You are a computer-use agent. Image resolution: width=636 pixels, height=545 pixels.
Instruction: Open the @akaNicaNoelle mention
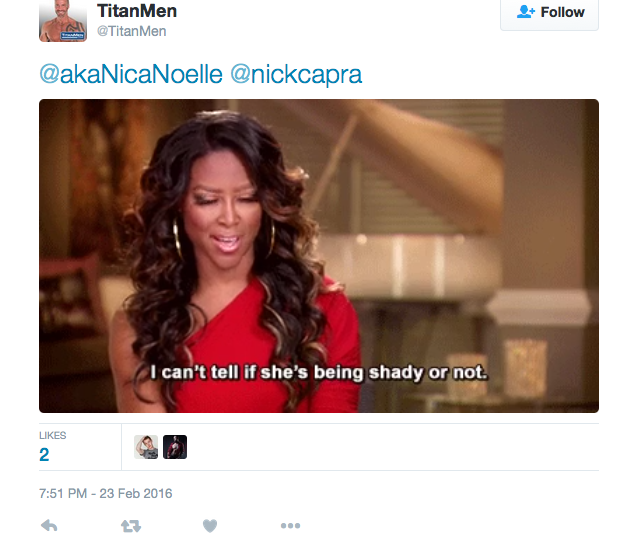(x=131, y=75)
